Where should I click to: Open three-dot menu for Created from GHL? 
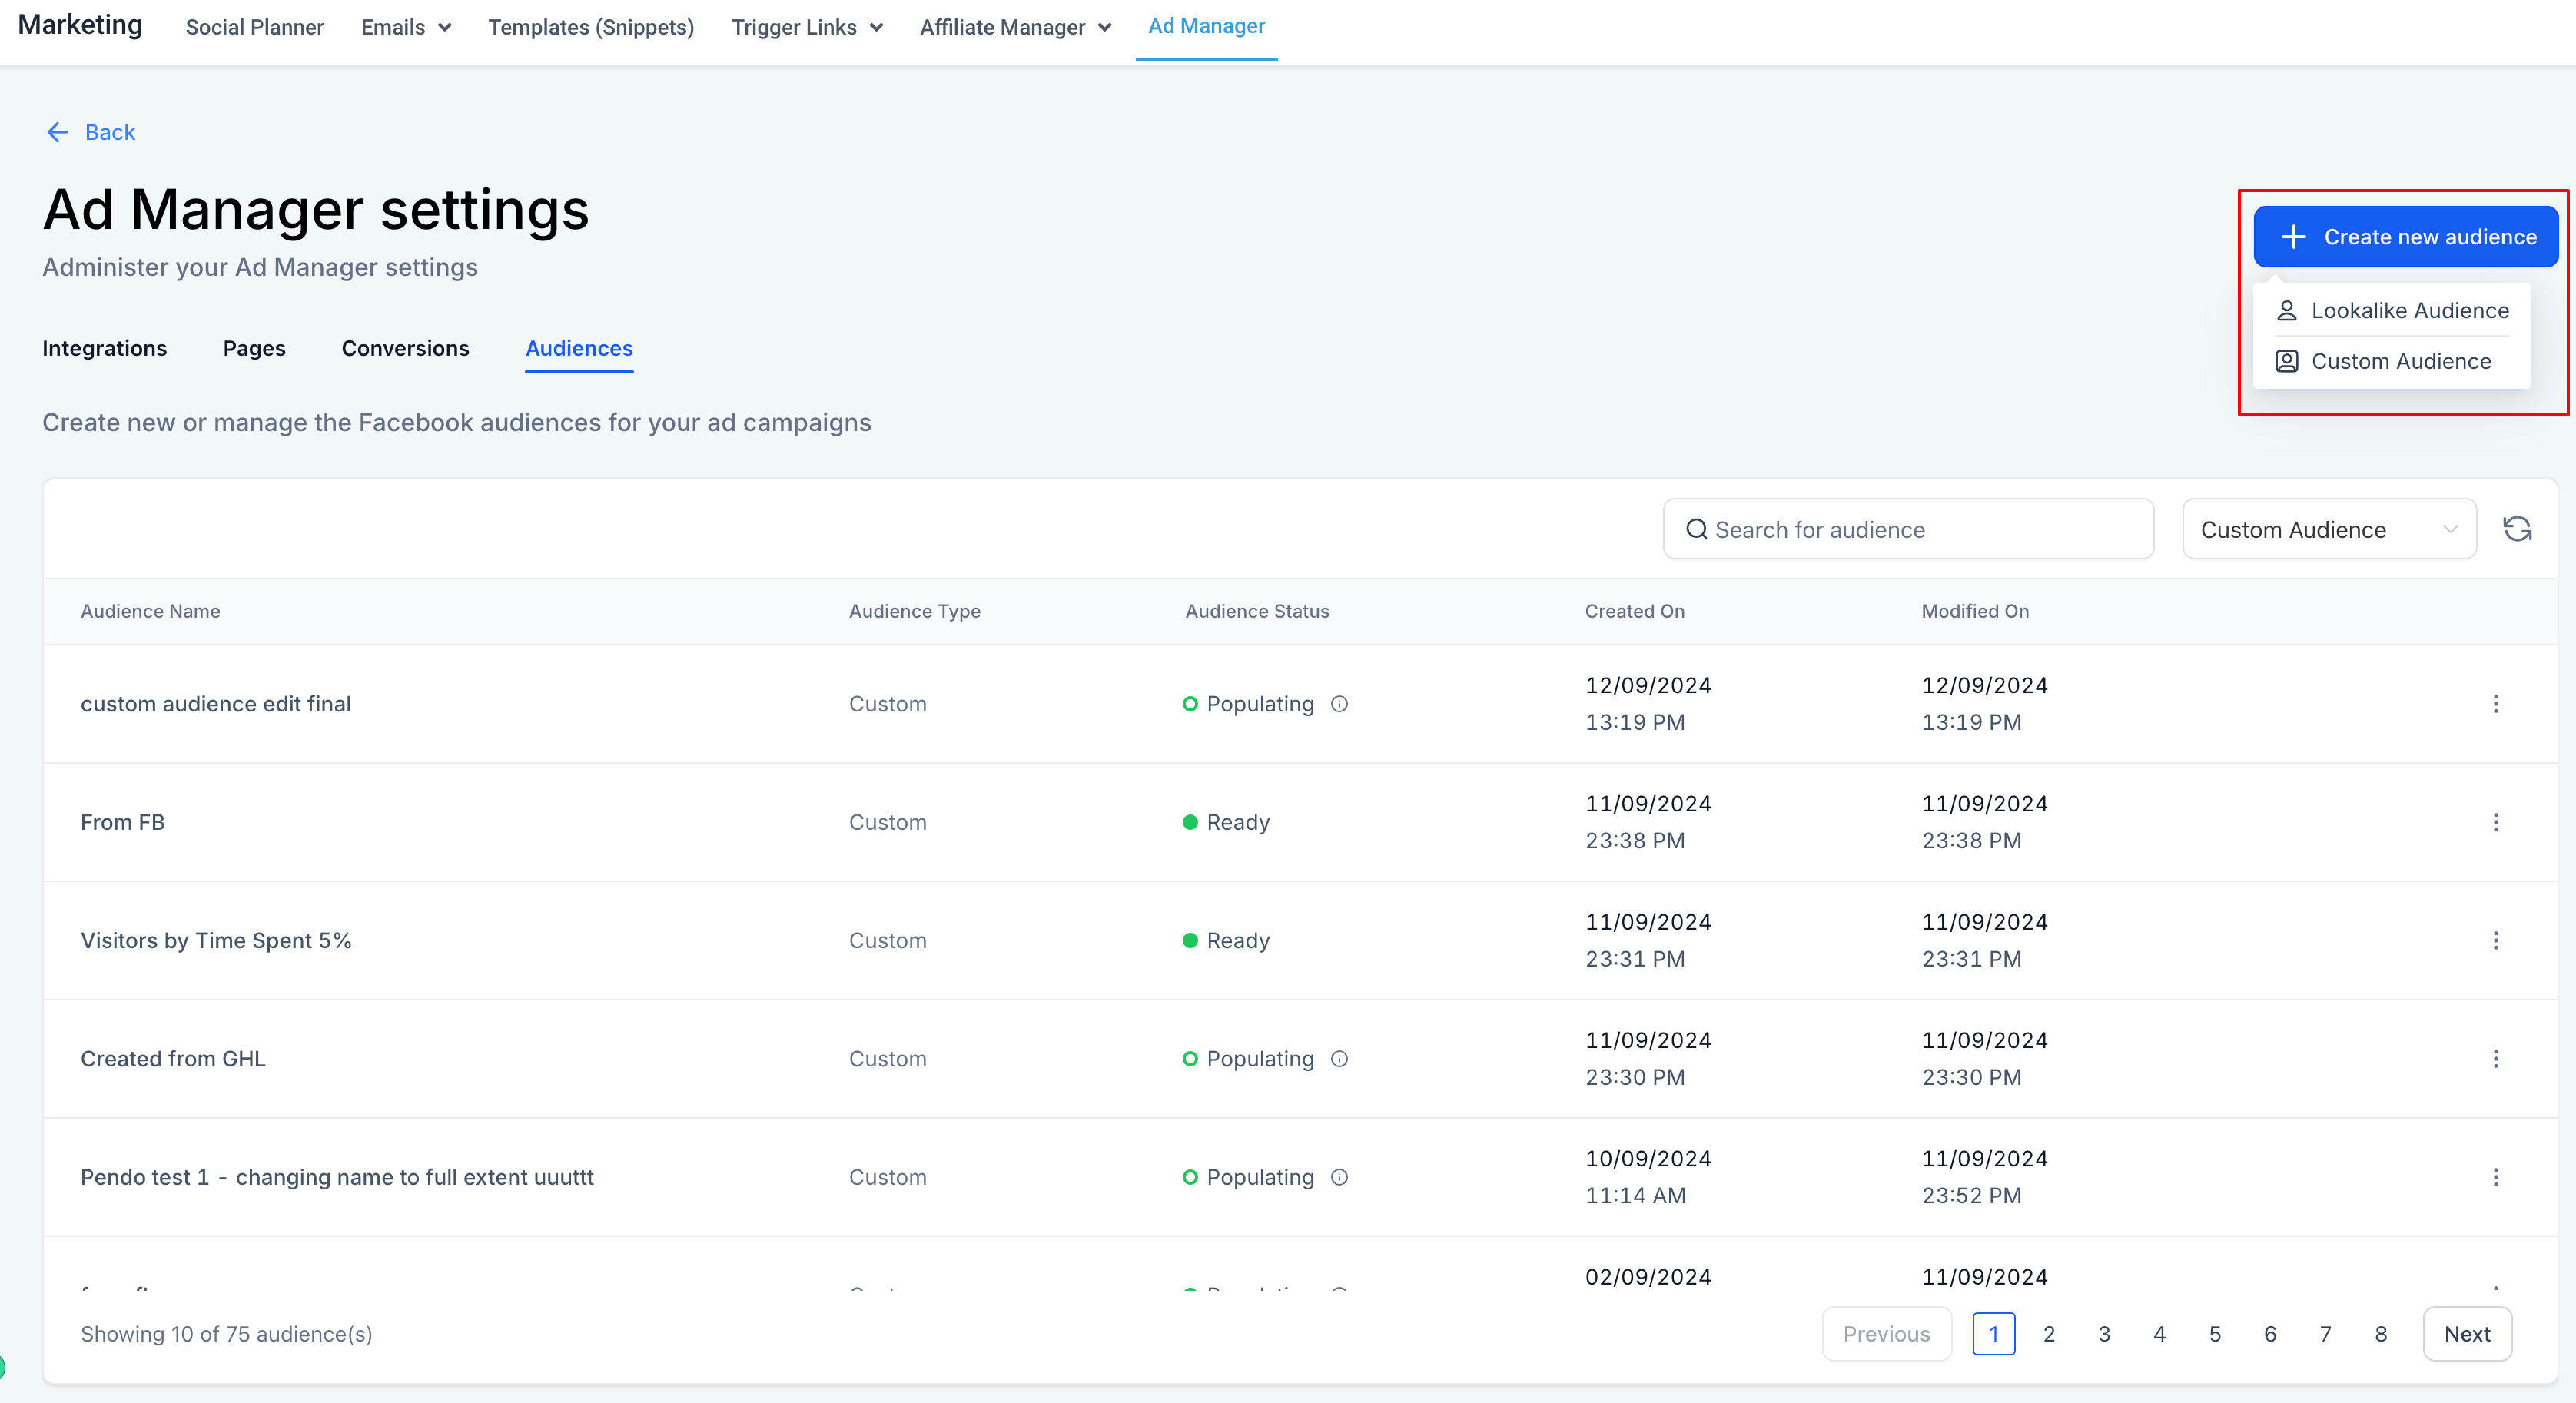2495,1058
